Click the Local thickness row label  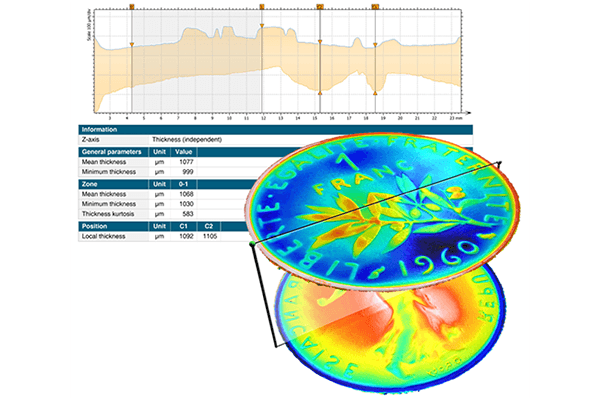click(103, 236)
